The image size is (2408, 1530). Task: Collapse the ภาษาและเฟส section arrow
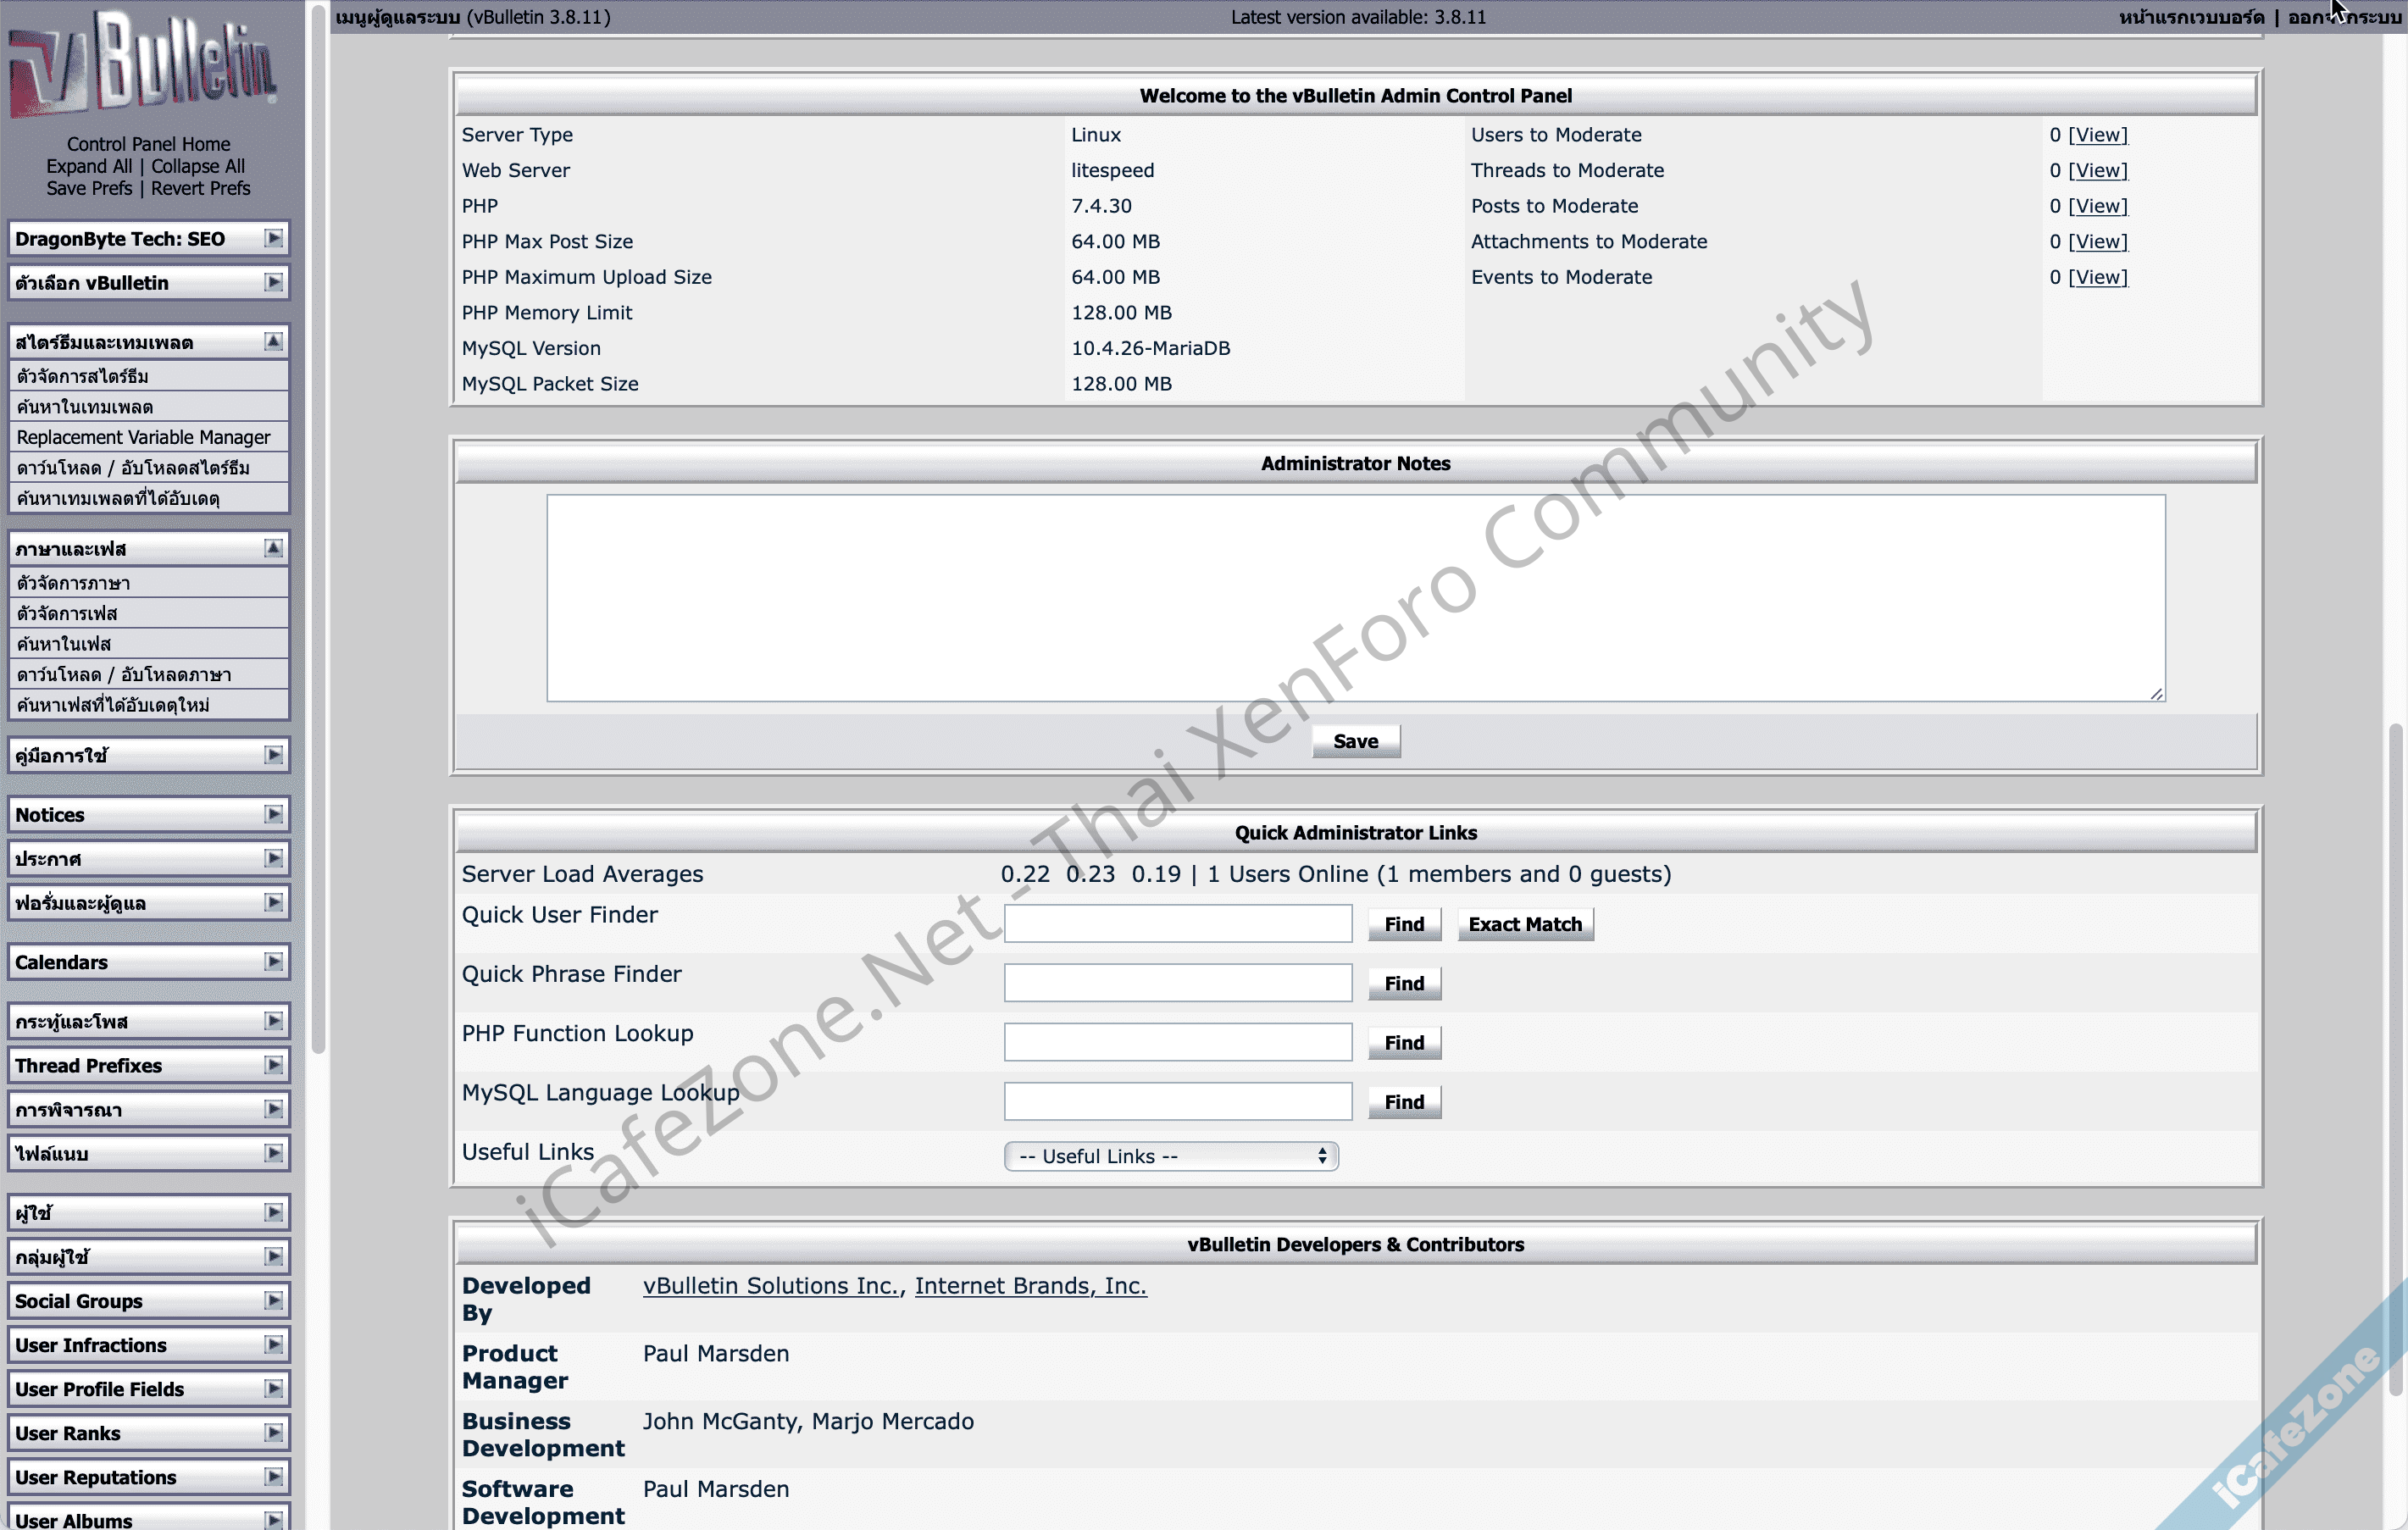pyautogui.click(x=273, y=548)
